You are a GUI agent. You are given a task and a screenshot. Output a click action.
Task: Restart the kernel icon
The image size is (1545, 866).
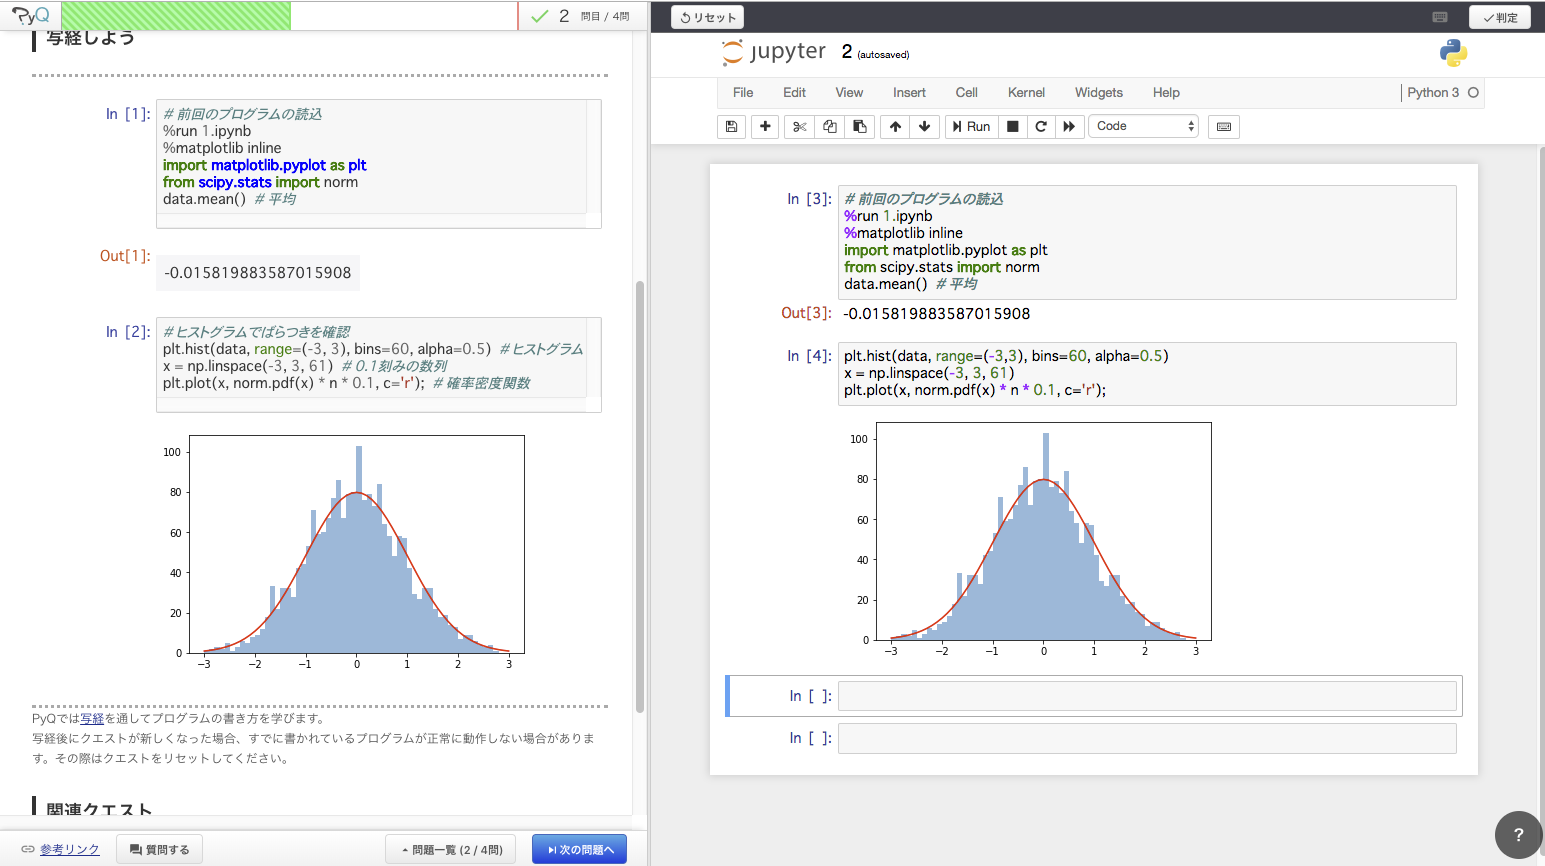click(x=1041, y=127)
